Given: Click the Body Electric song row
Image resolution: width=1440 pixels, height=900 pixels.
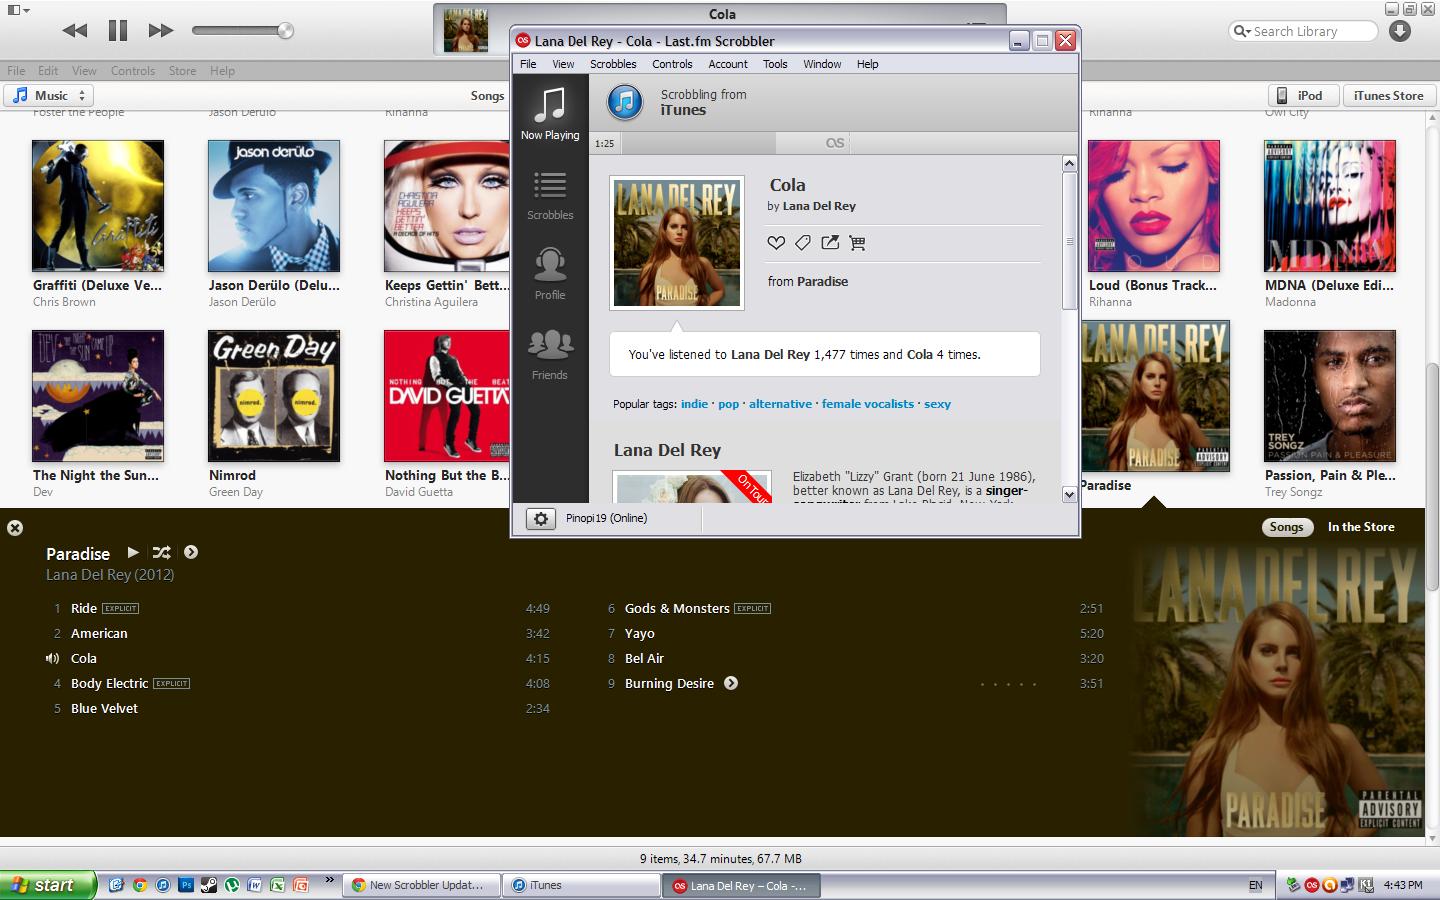Looking at the screenshot, I should (300, 683).
